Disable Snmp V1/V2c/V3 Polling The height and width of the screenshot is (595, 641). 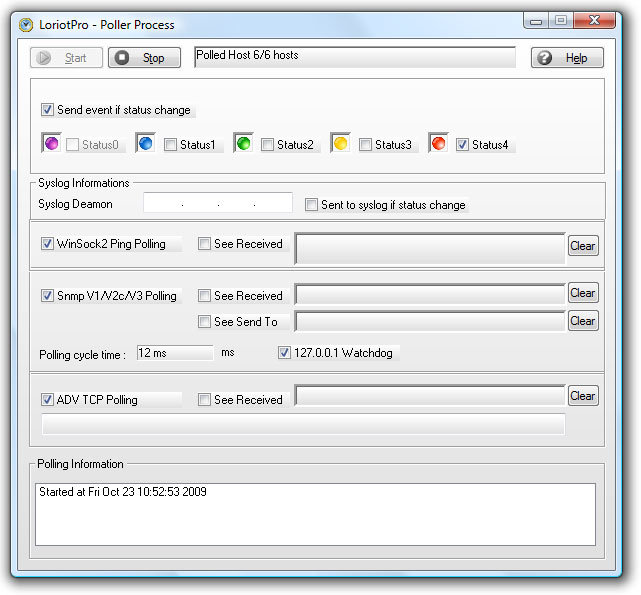(47, 296)
